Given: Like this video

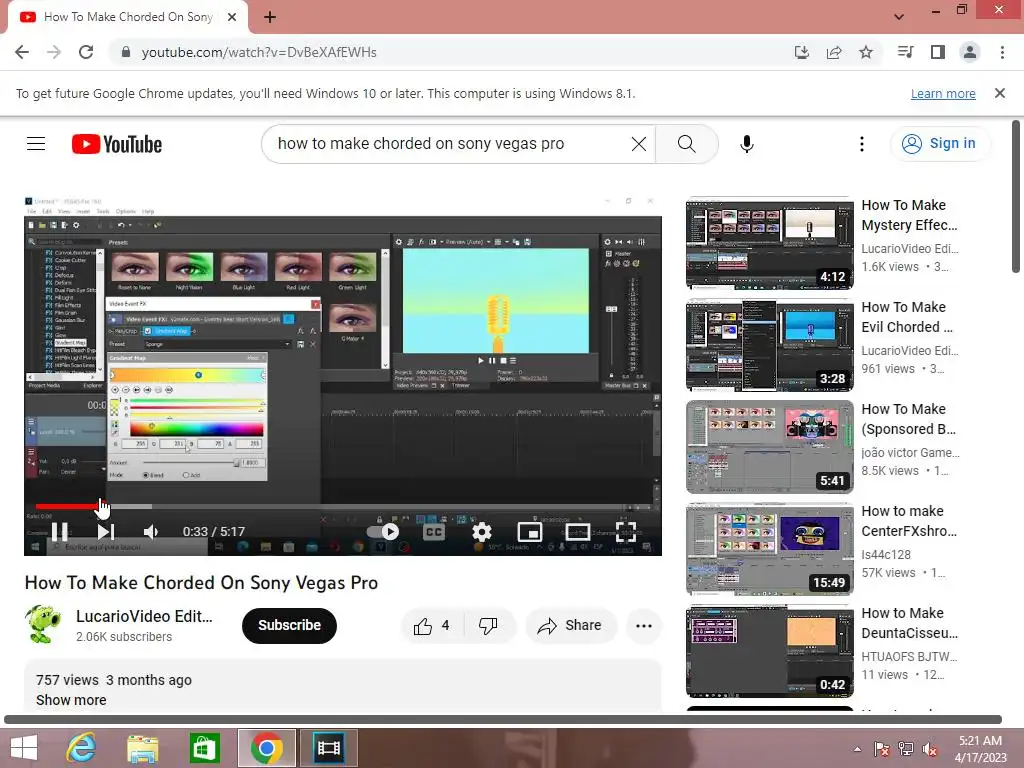Looking at the screenshot, I should point(432,626).
